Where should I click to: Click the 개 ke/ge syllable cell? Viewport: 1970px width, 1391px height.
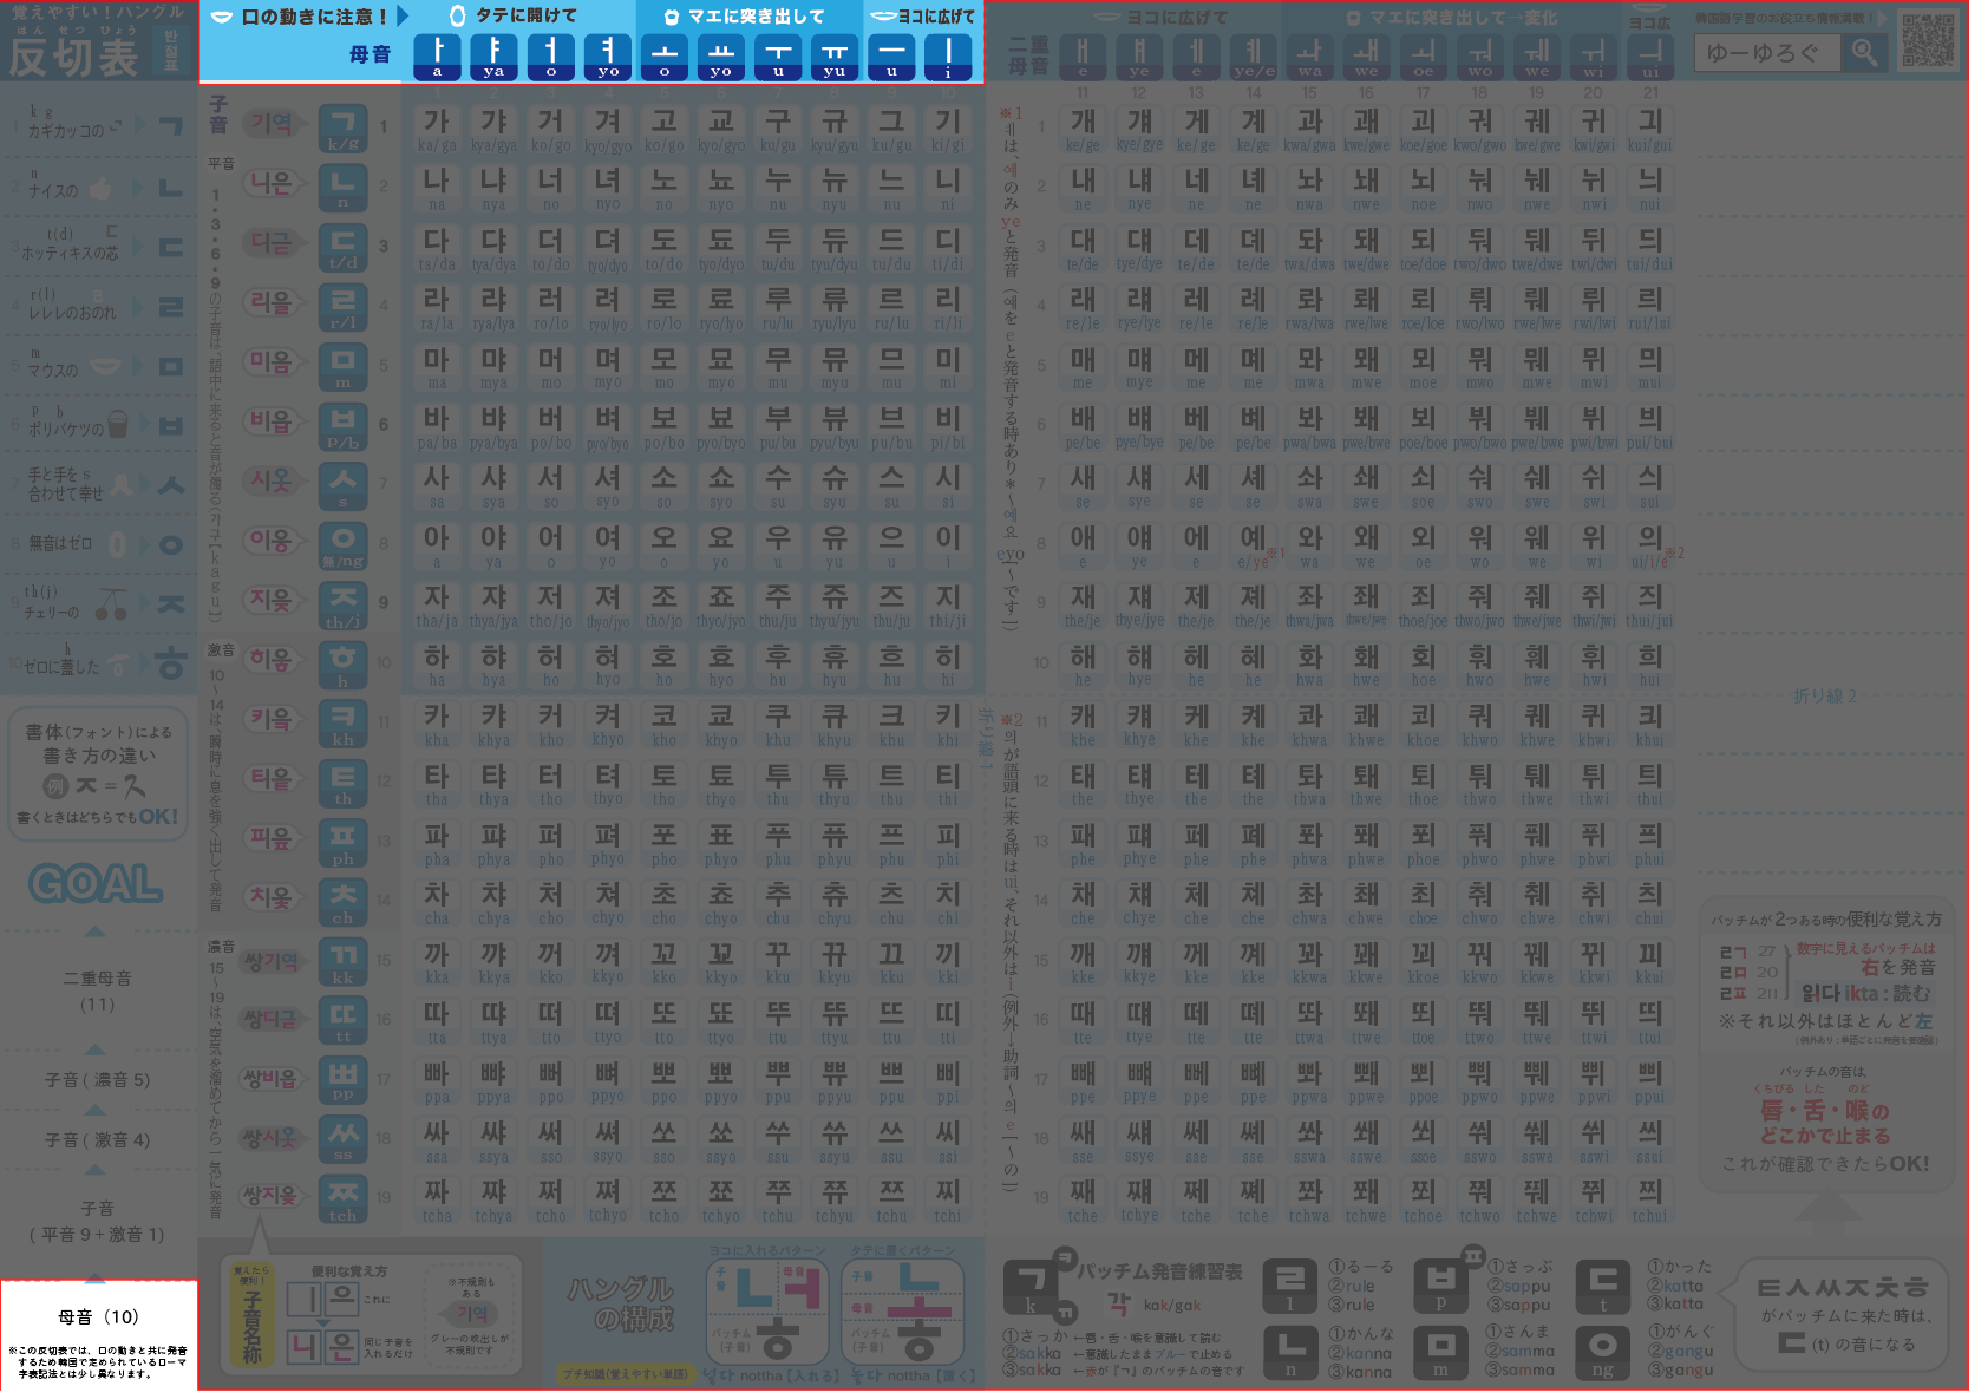tap(1083, 129)
